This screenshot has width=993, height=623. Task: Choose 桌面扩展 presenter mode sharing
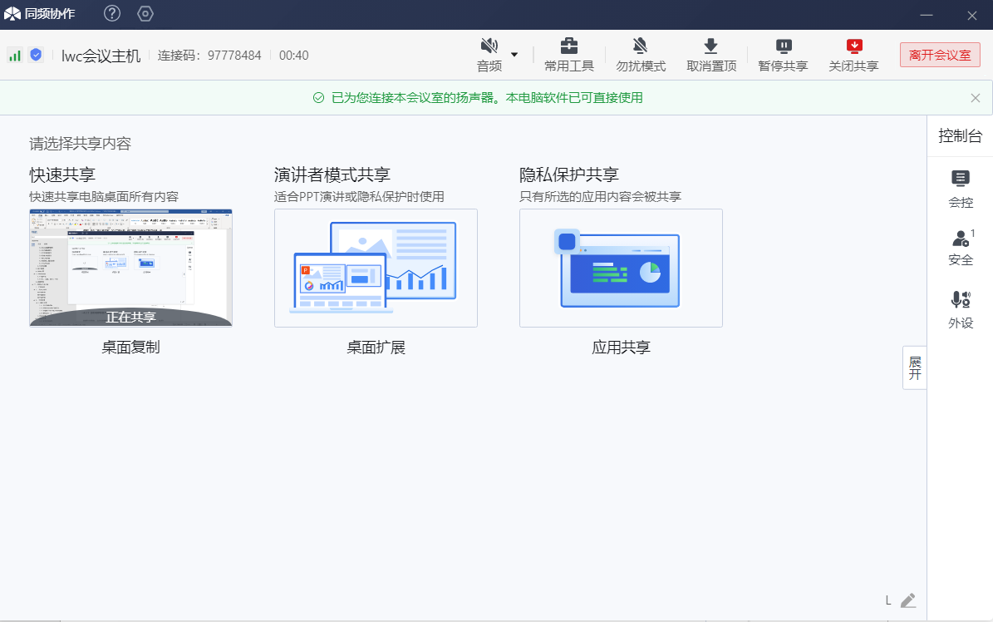coord(376,268)
